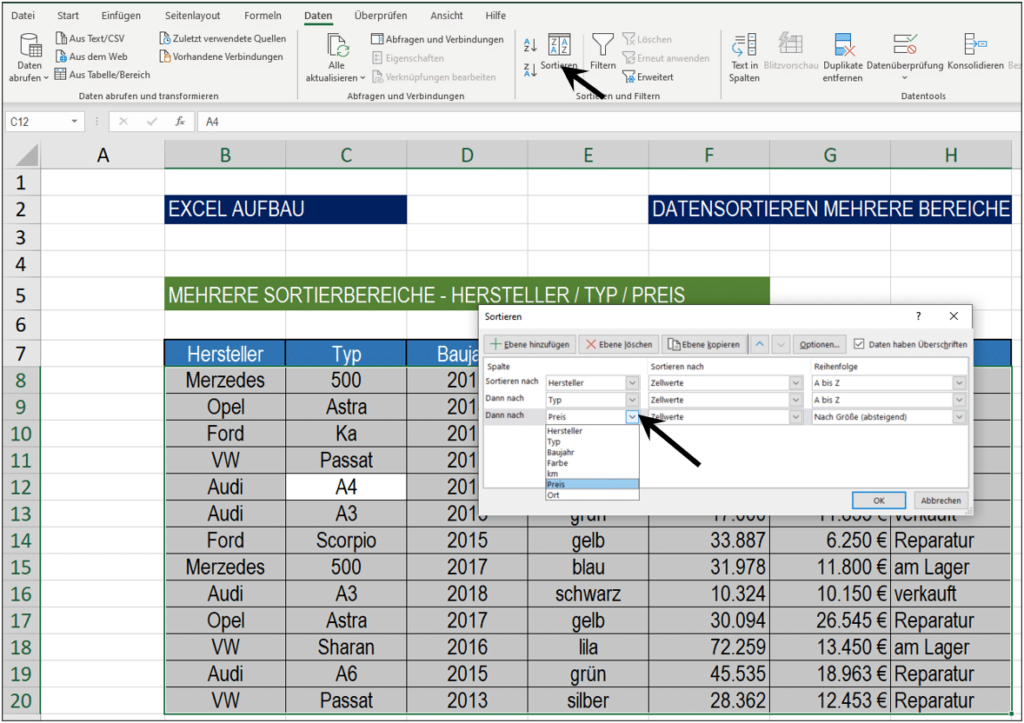This screenshot has height=723, width=1024.
Task: Open Nach Größe (absteigend) dropdown
Action: click(x=959, y=417)
